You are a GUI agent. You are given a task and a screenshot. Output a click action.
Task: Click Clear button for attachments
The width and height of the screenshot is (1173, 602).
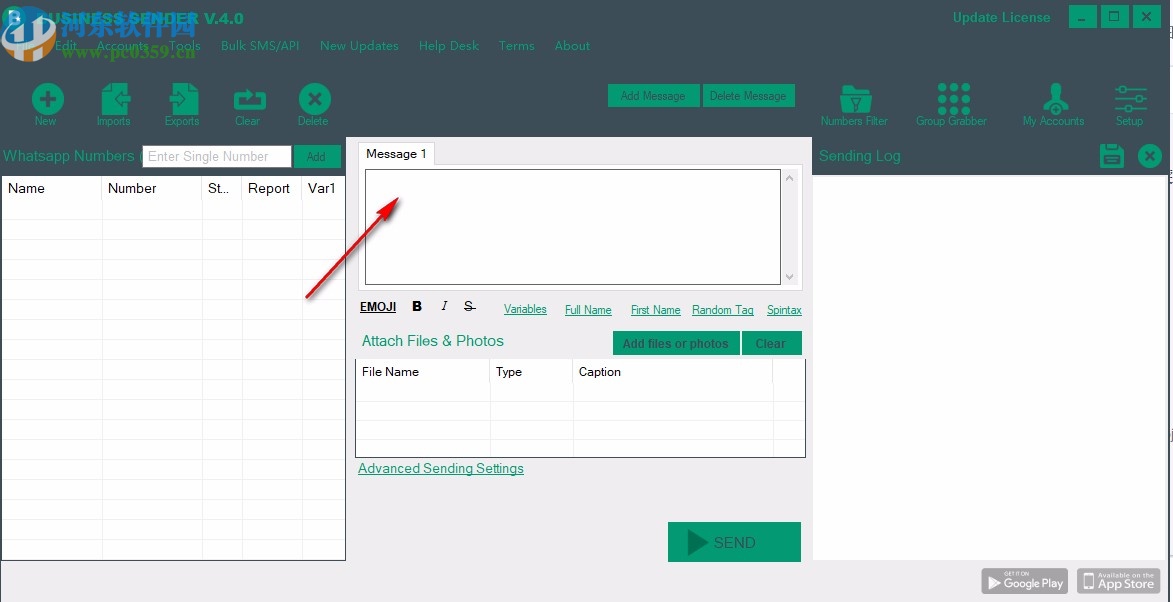pyautogui.click(x=771, y=343)
